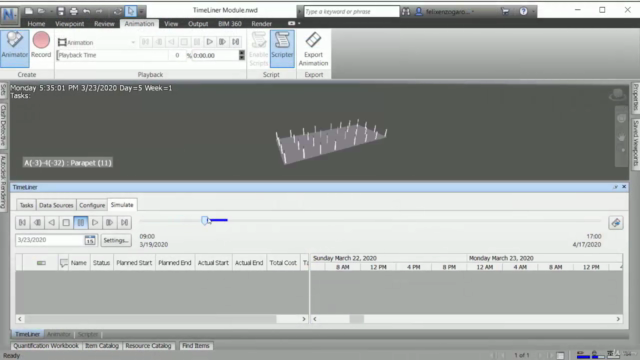
Task: Click the Clash Detective docked side tab
Action: click(x=4, y=125)
